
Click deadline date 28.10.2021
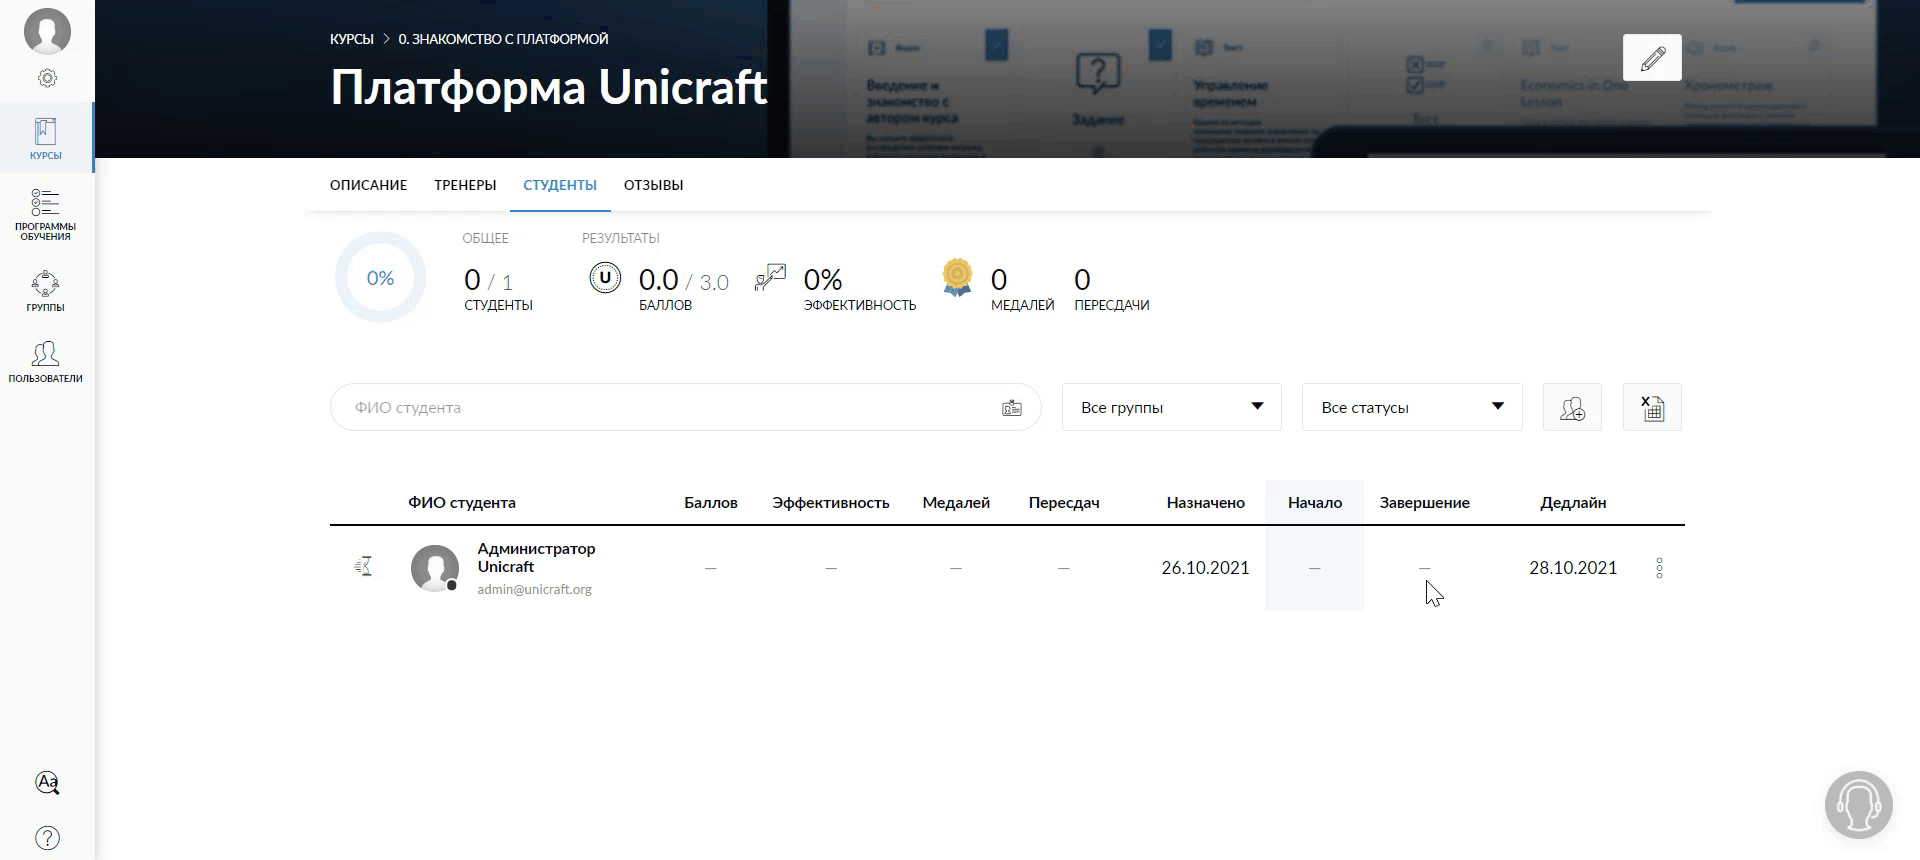click(1573, 568)
